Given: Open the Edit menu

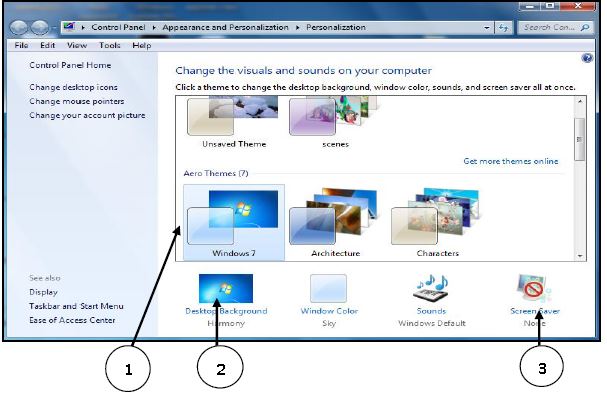Looking at the screenshot, I should point(48,45).
